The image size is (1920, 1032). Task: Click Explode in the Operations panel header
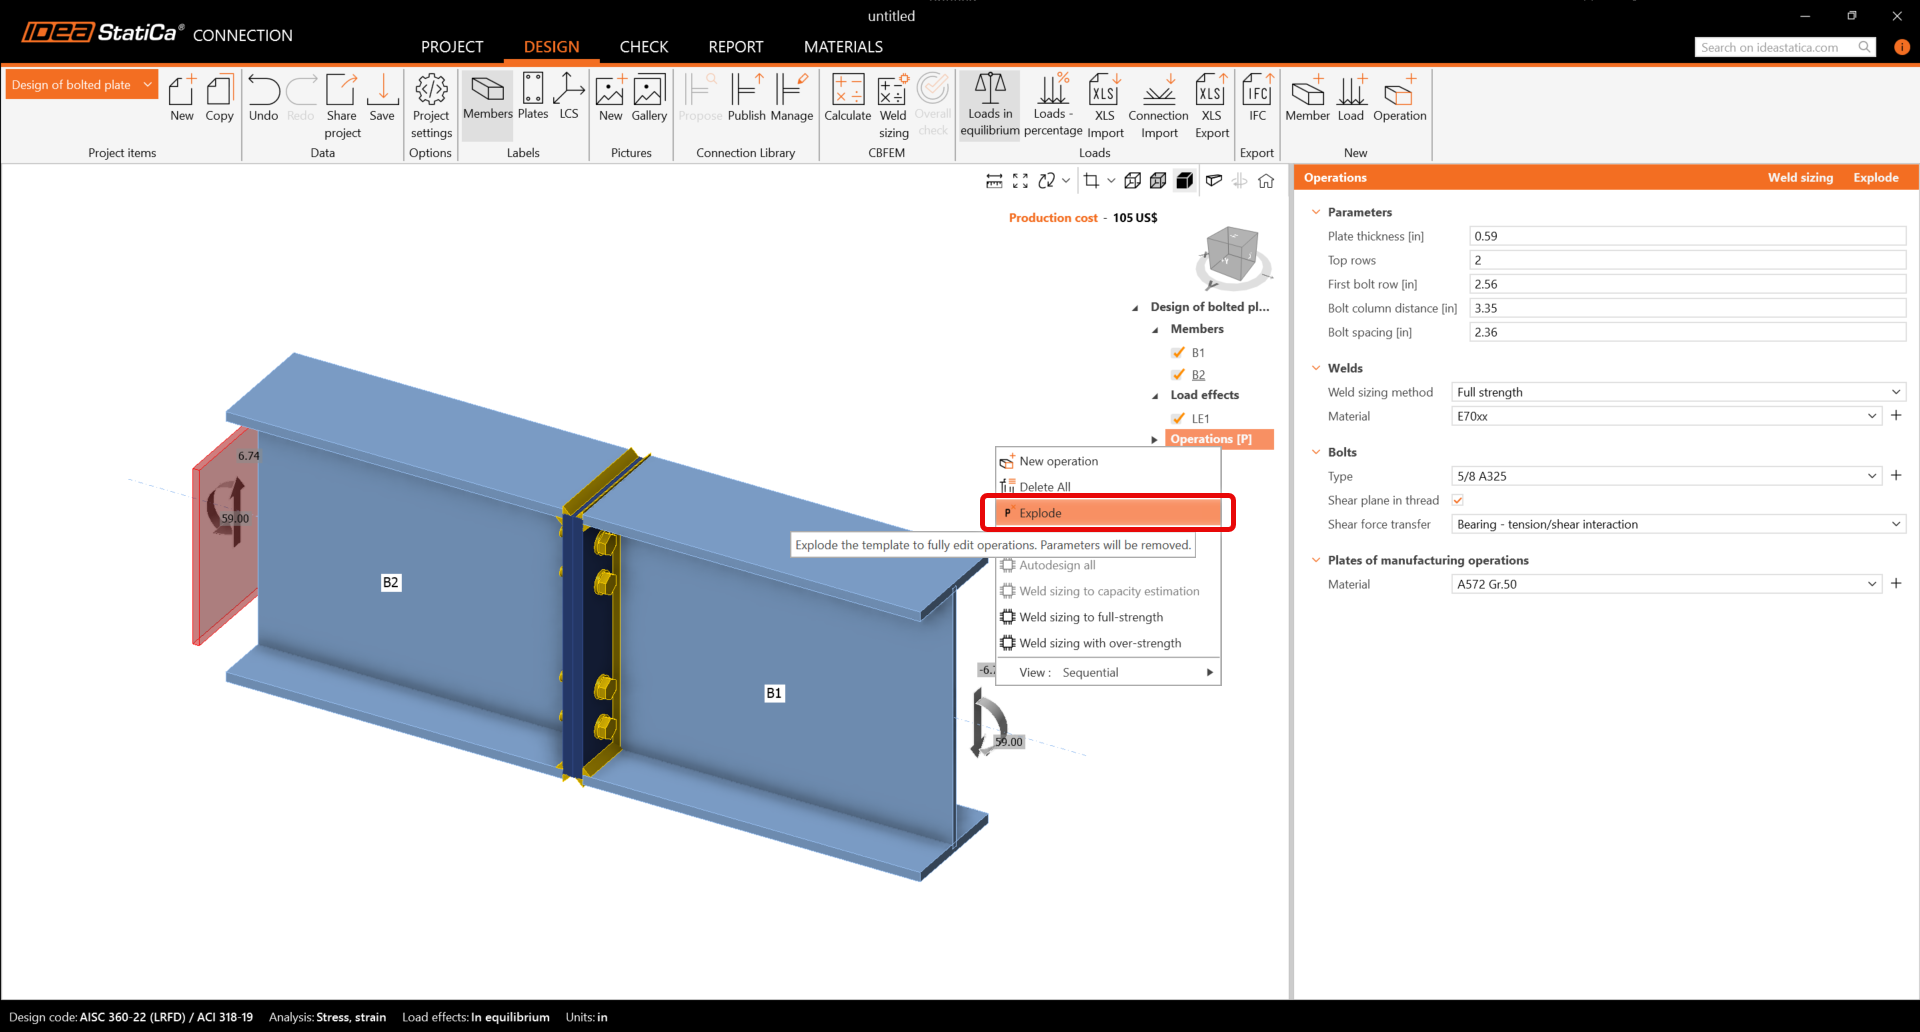[1875, 178]
